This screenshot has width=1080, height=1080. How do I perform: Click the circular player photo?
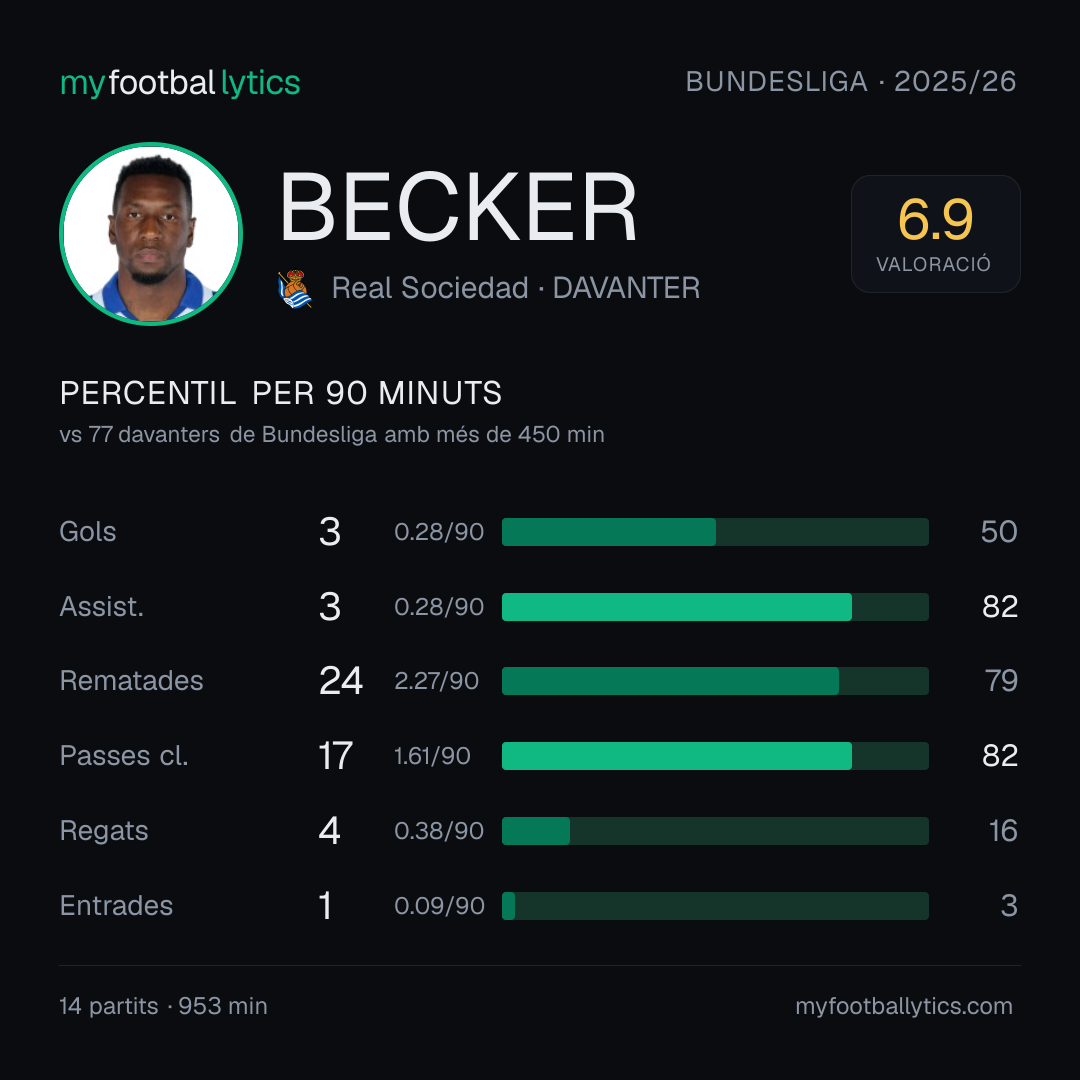pos(151,233)
